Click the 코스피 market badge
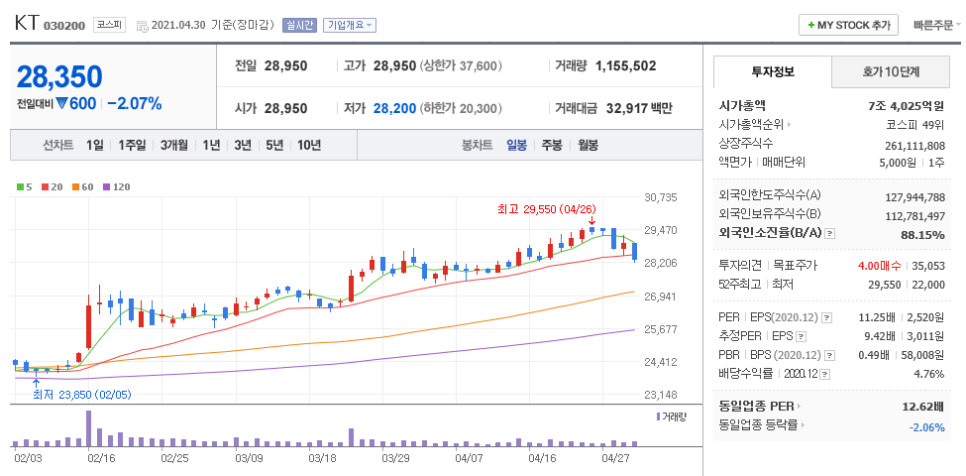 click(110, 25)
